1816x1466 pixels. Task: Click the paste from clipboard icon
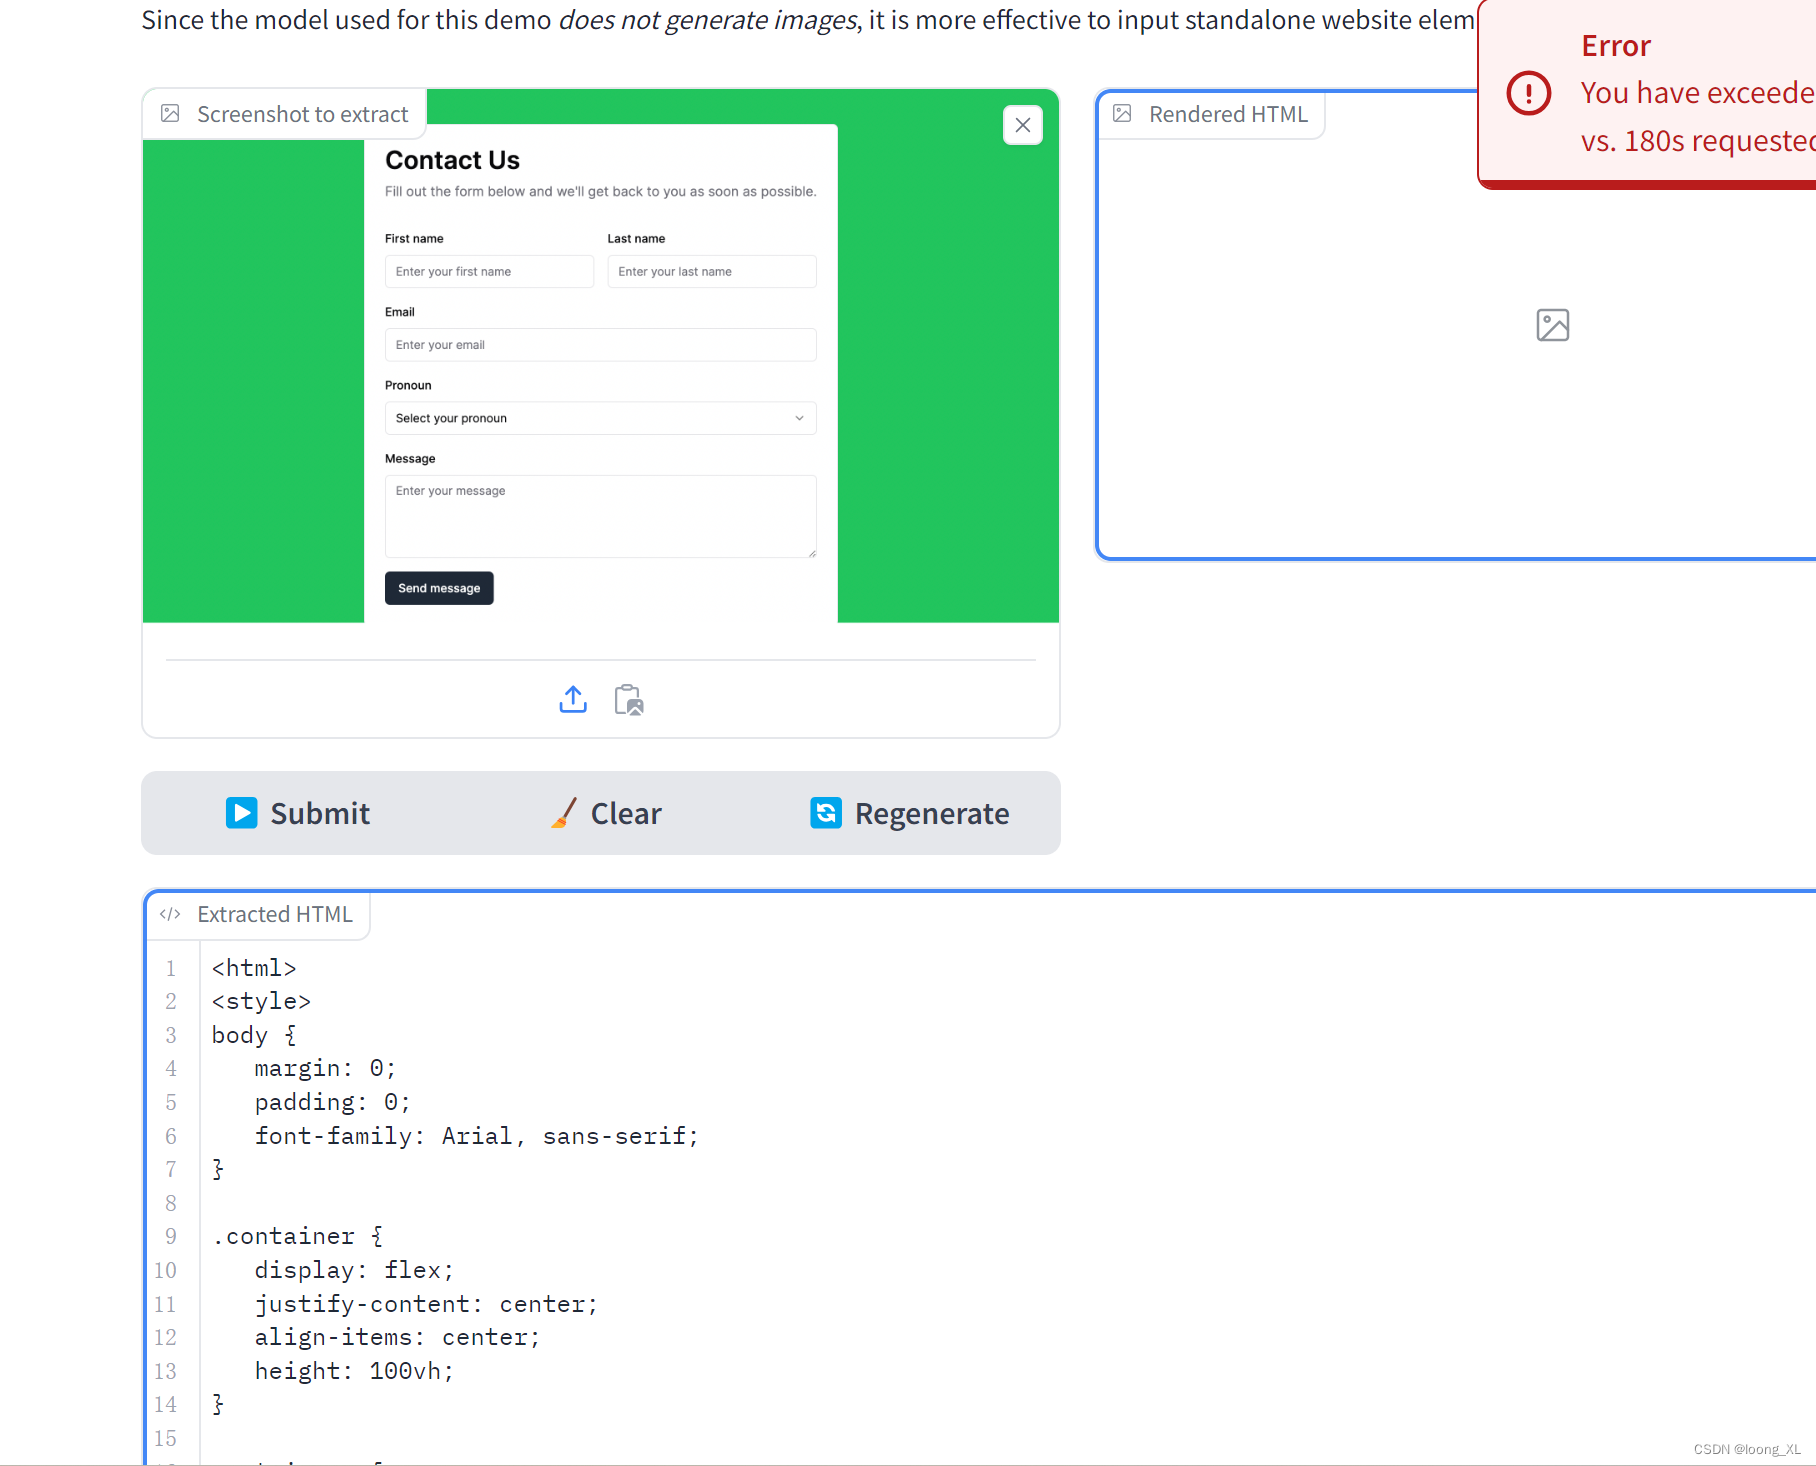(x=629, y=700)
